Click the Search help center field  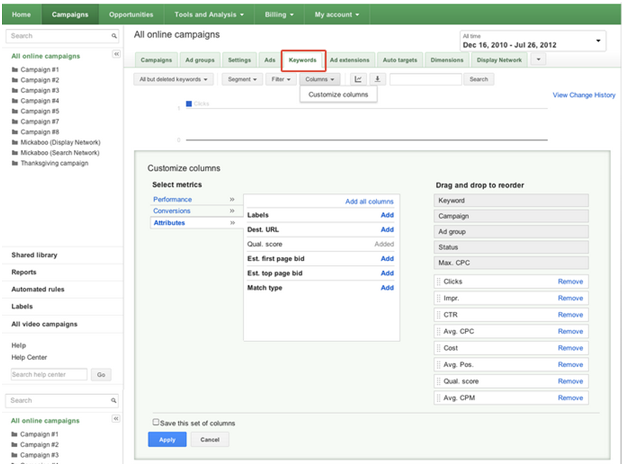pos(49,375)
